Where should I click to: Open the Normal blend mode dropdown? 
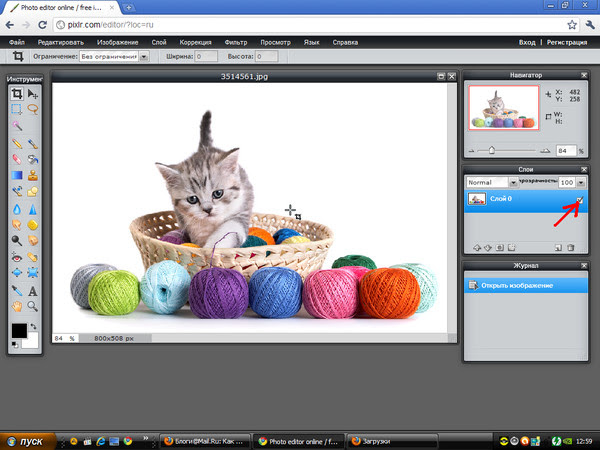[513, 183]
